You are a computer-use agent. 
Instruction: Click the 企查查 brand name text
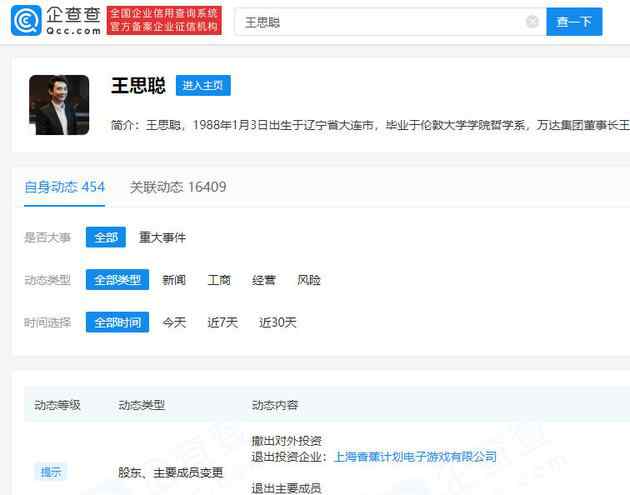click(73, 15)
